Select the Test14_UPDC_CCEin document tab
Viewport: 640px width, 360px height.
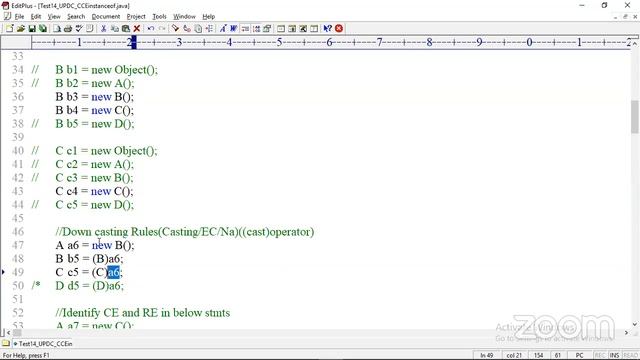click(42, 344)
